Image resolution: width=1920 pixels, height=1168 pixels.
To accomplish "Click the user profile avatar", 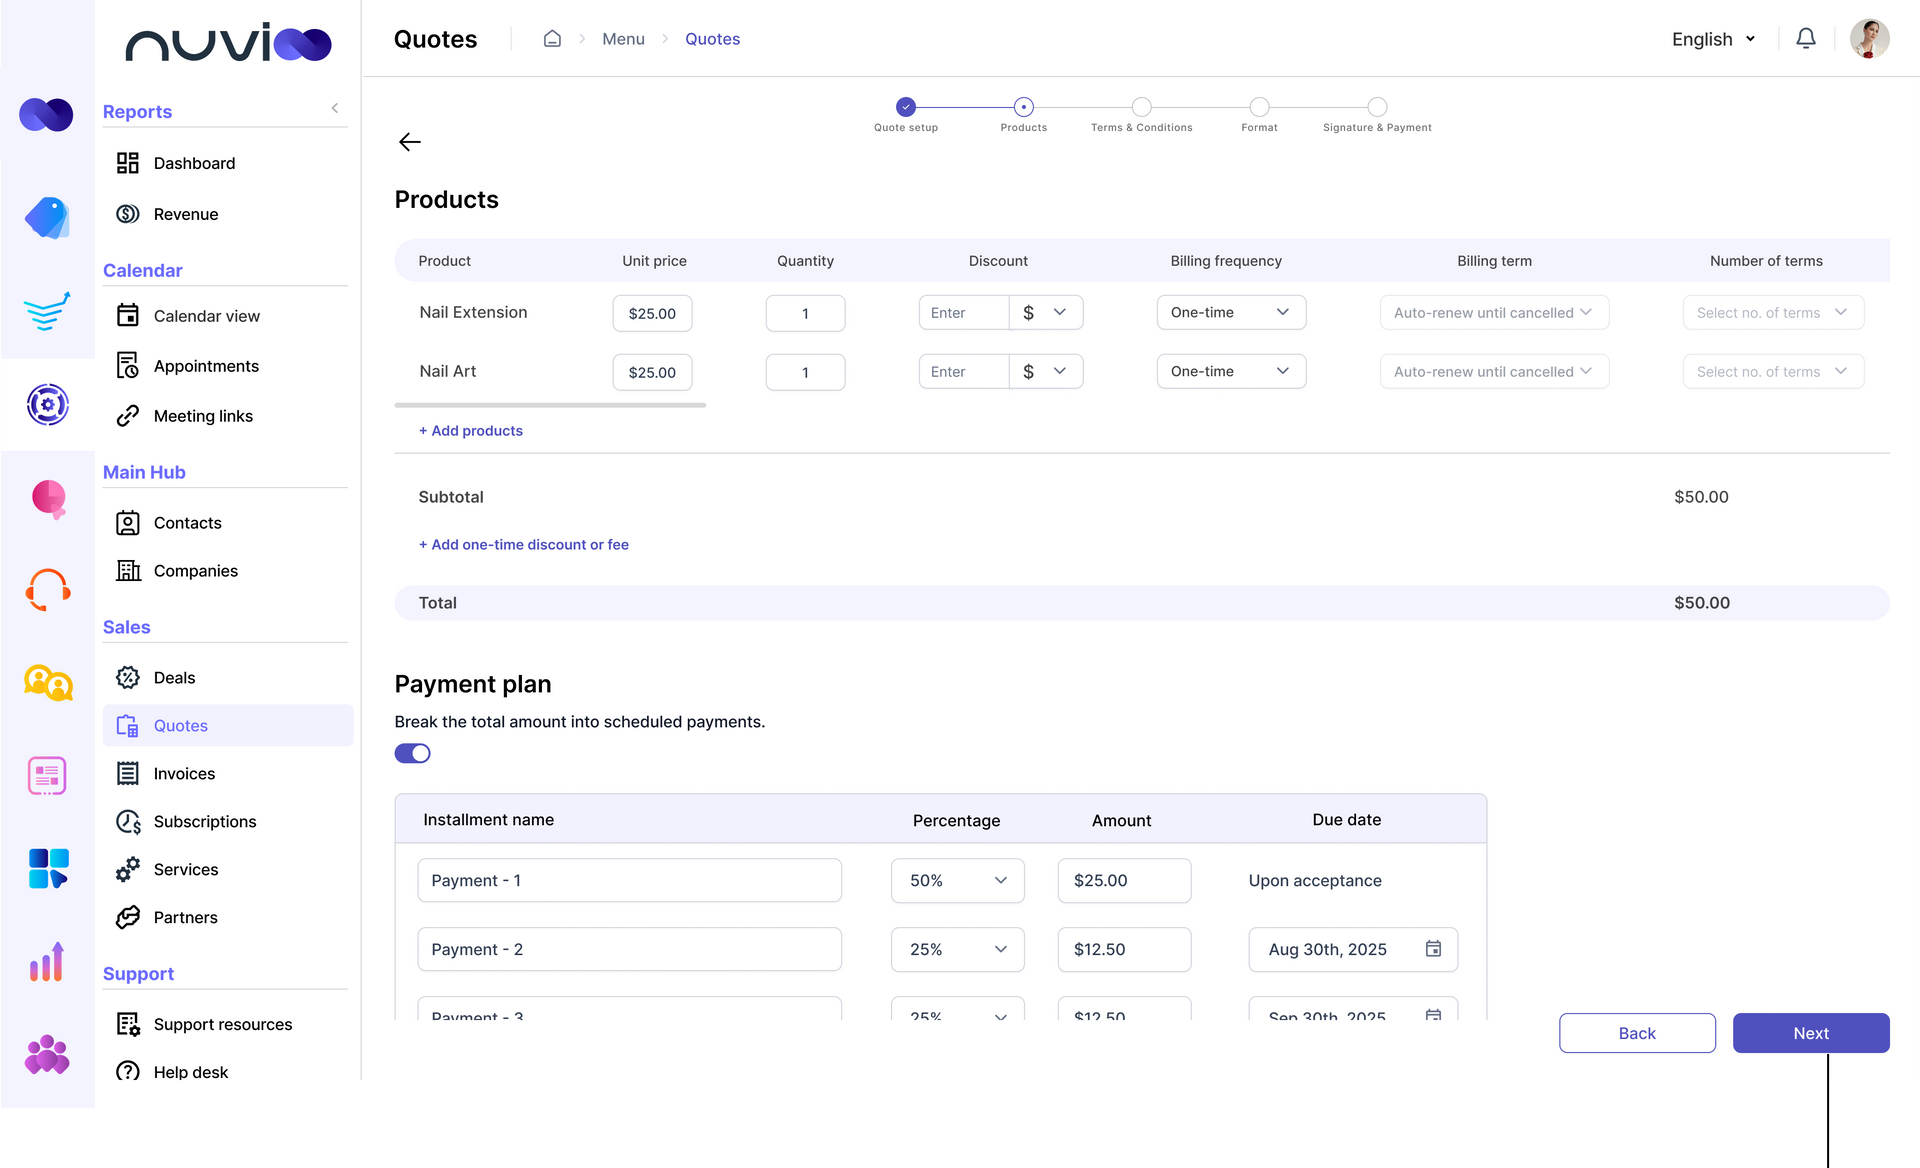I will 1868,38.
